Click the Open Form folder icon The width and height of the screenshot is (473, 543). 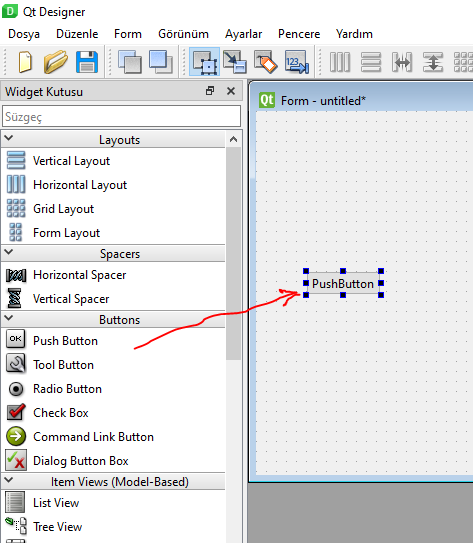(55, 62)
